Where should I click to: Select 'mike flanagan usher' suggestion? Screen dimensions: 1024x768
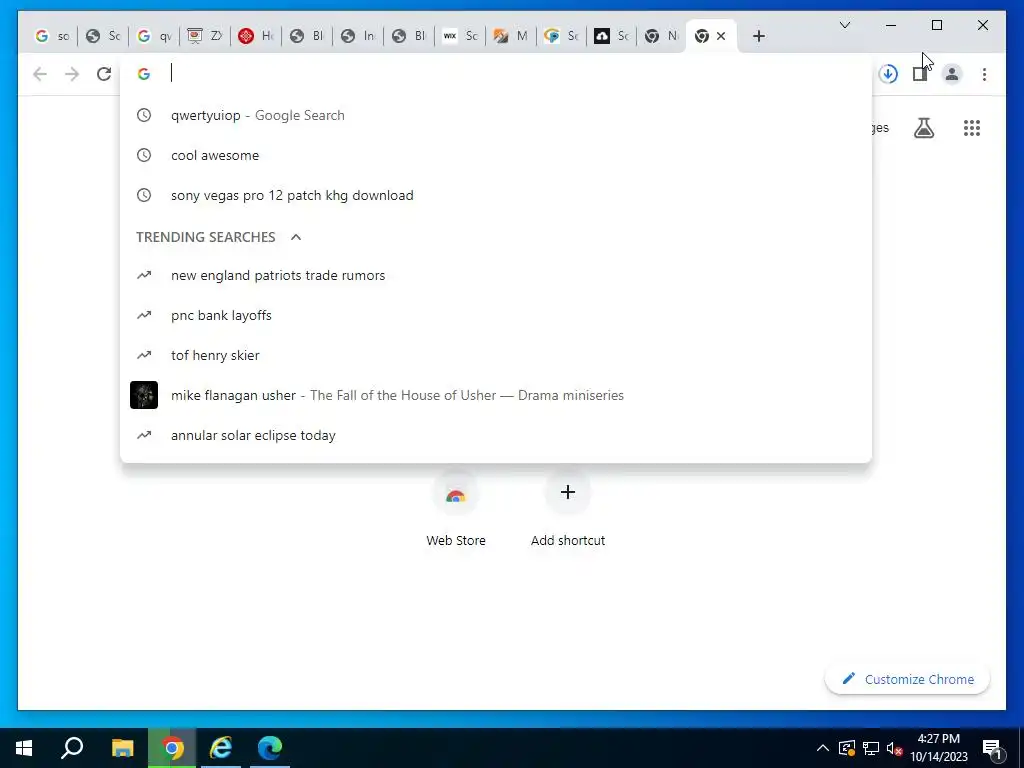point(496,395)
